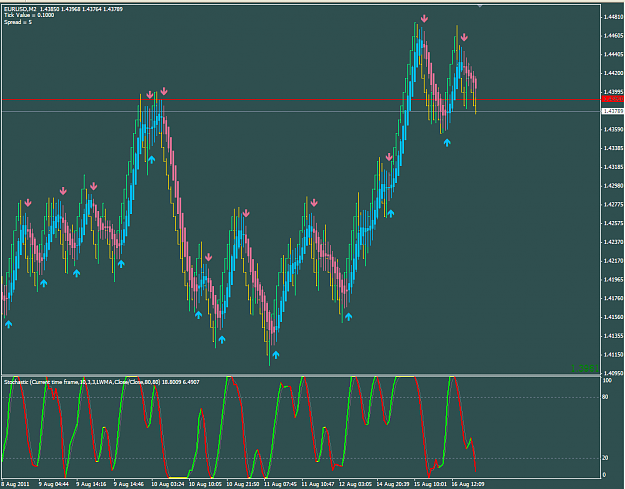Click the green 1.3961 value text
The image size is (625, 489).
tap(584, 368)
